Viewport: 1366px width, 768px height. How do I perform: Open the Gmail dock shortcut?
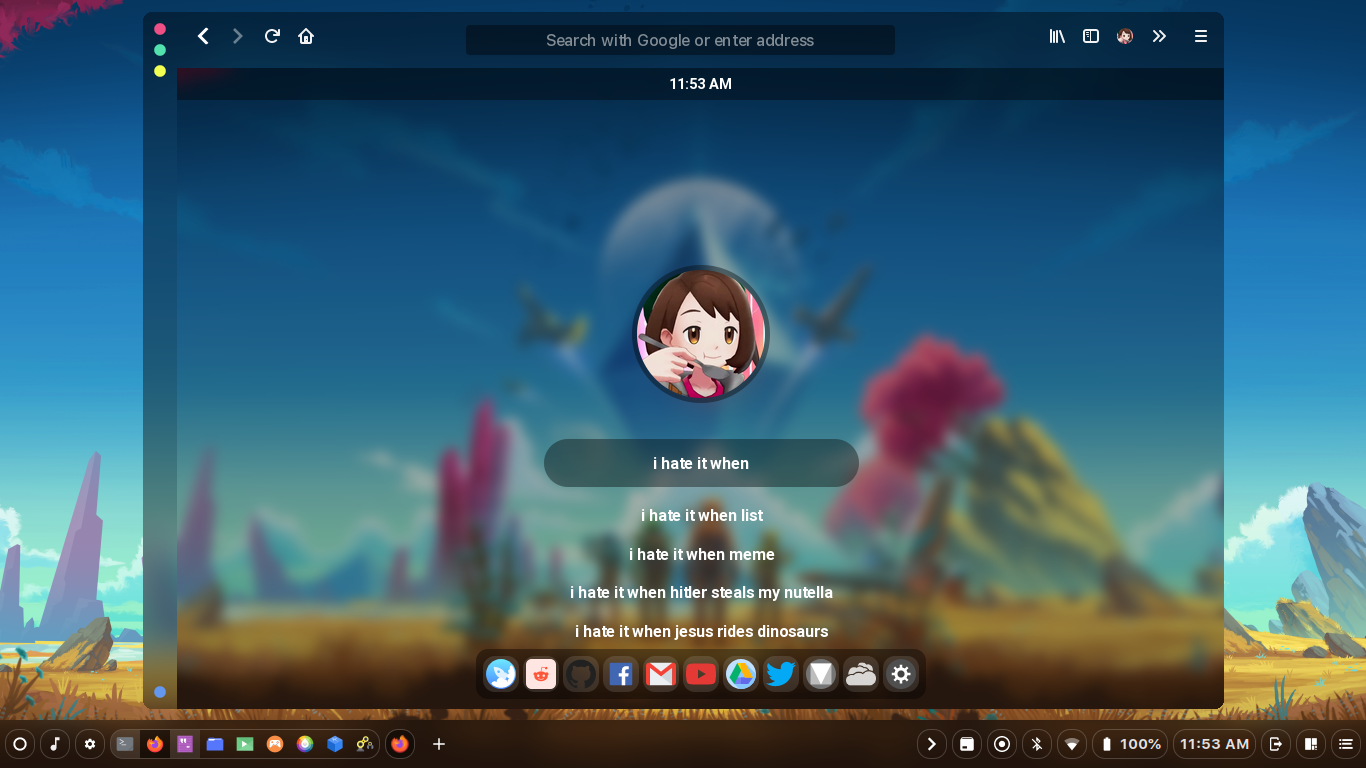click(x=661, y=674)
